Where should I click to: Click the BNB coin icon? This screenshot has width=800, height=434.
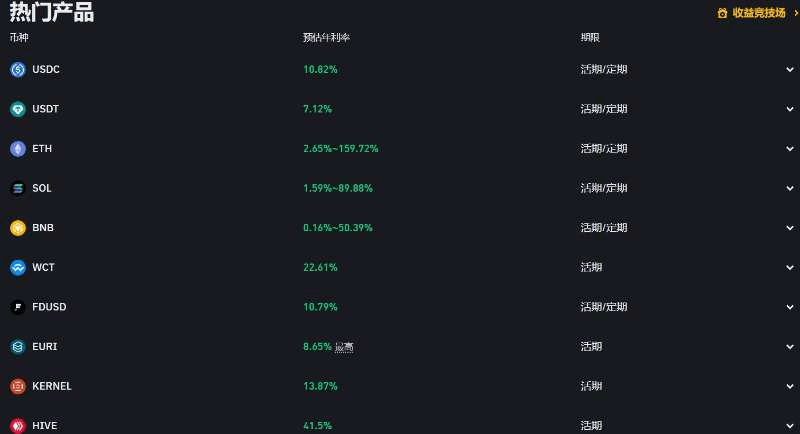pyautogui.click(x=18, y=228)
